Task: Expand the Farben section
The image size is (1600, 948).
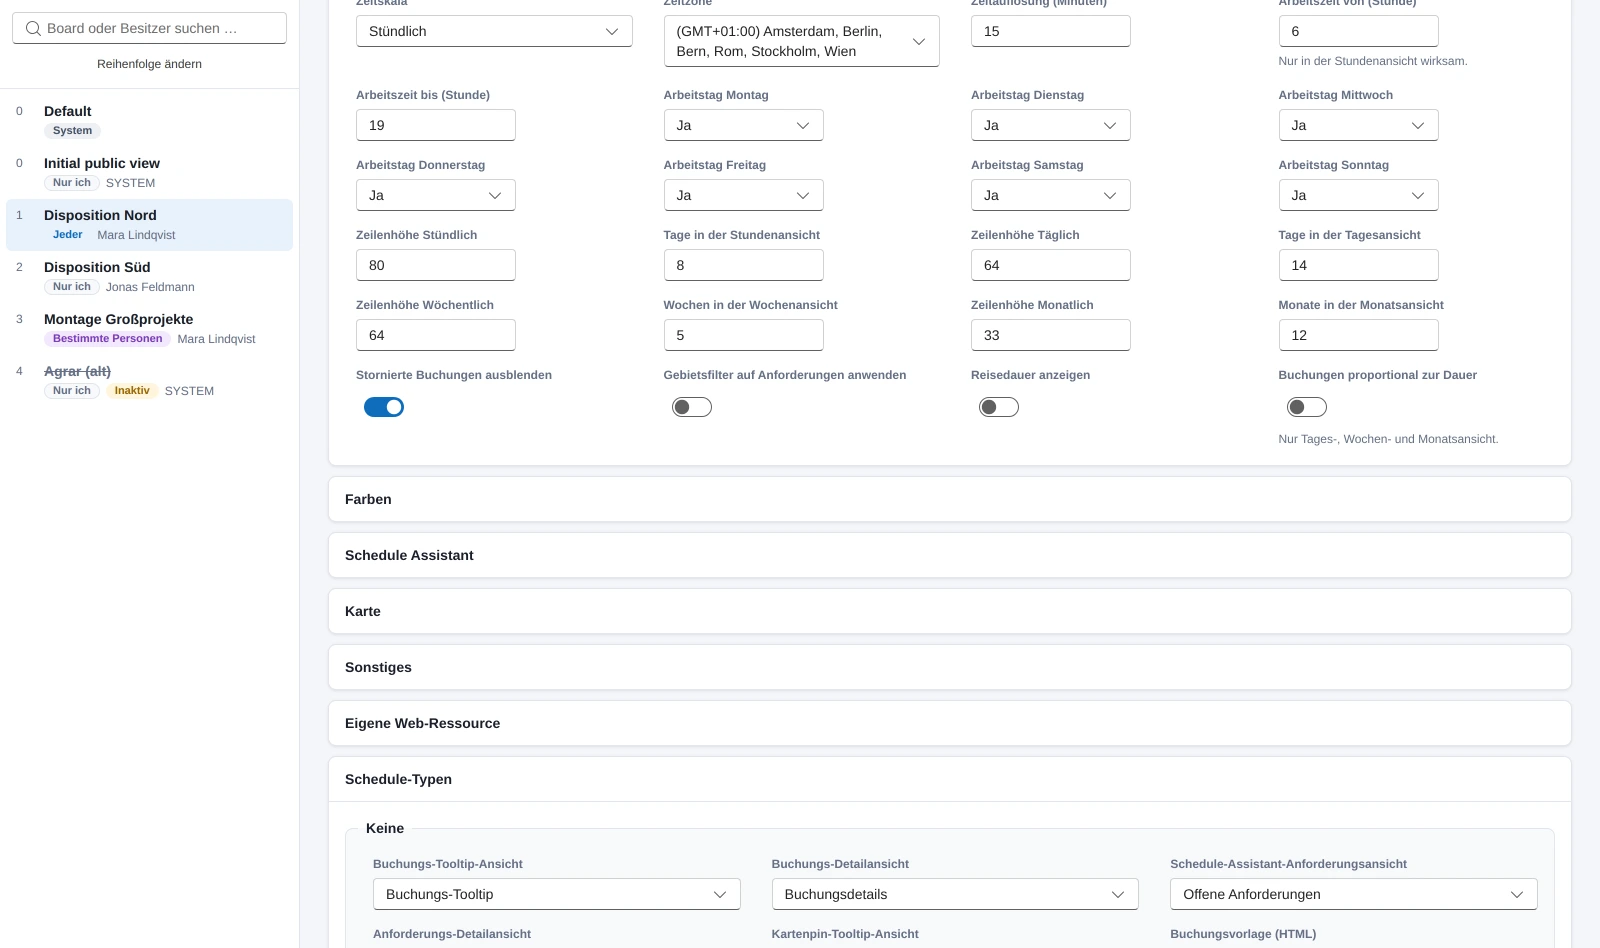Action: (949, 499)
